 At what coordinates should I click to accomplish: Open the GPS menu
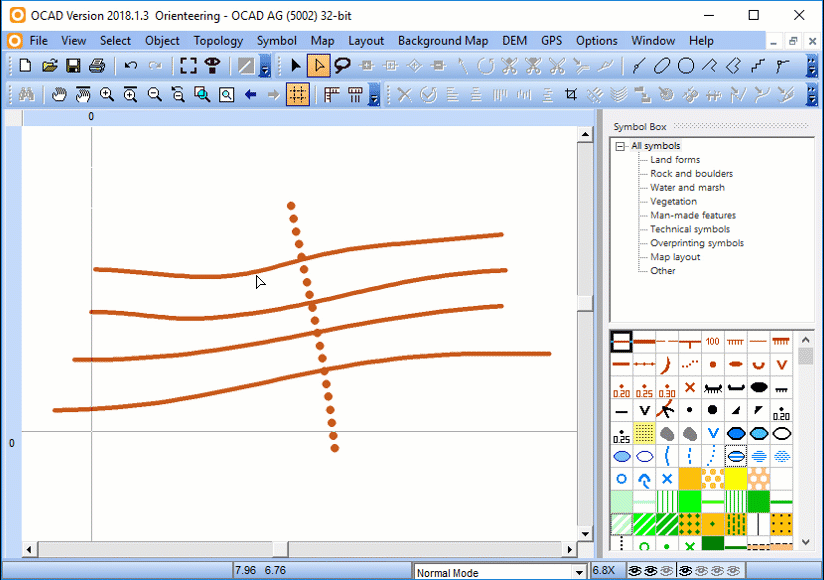pos(551,40)
